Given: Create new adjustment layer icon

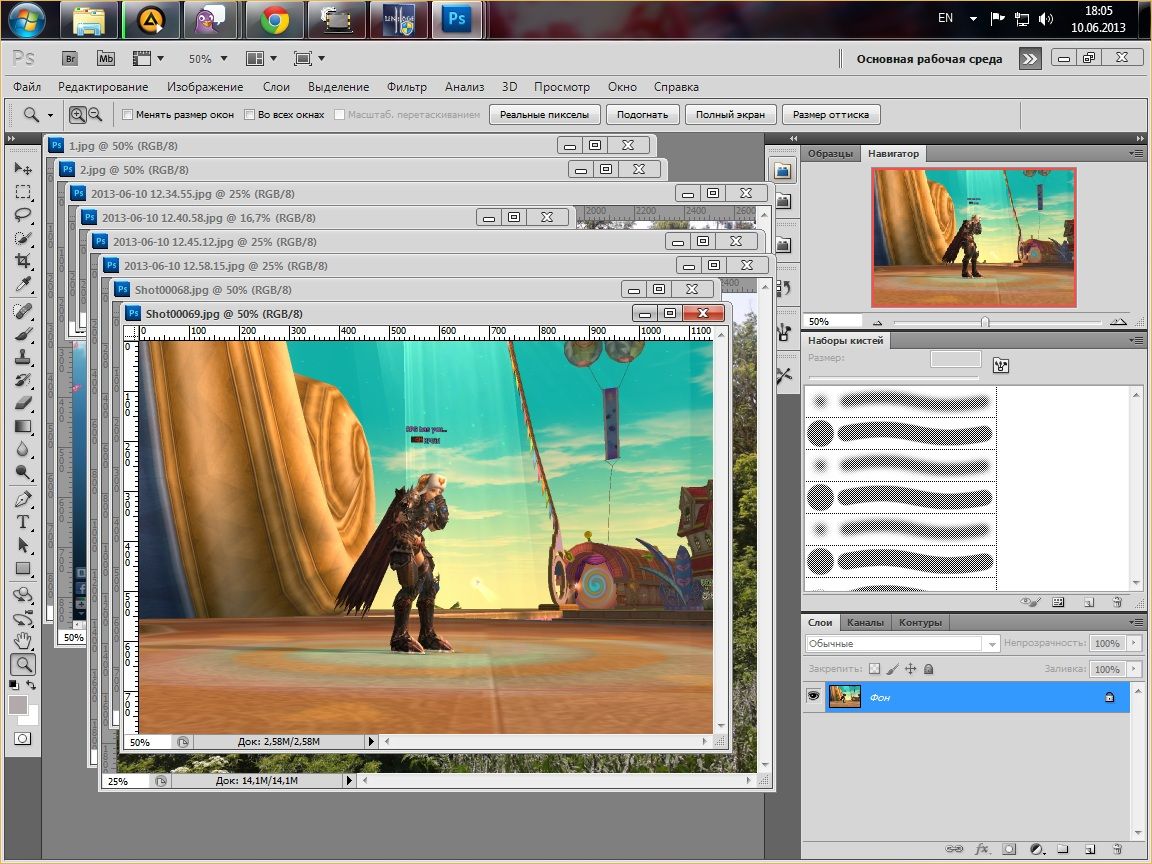Looking at the screenshot, I should tap(1036, 849).
